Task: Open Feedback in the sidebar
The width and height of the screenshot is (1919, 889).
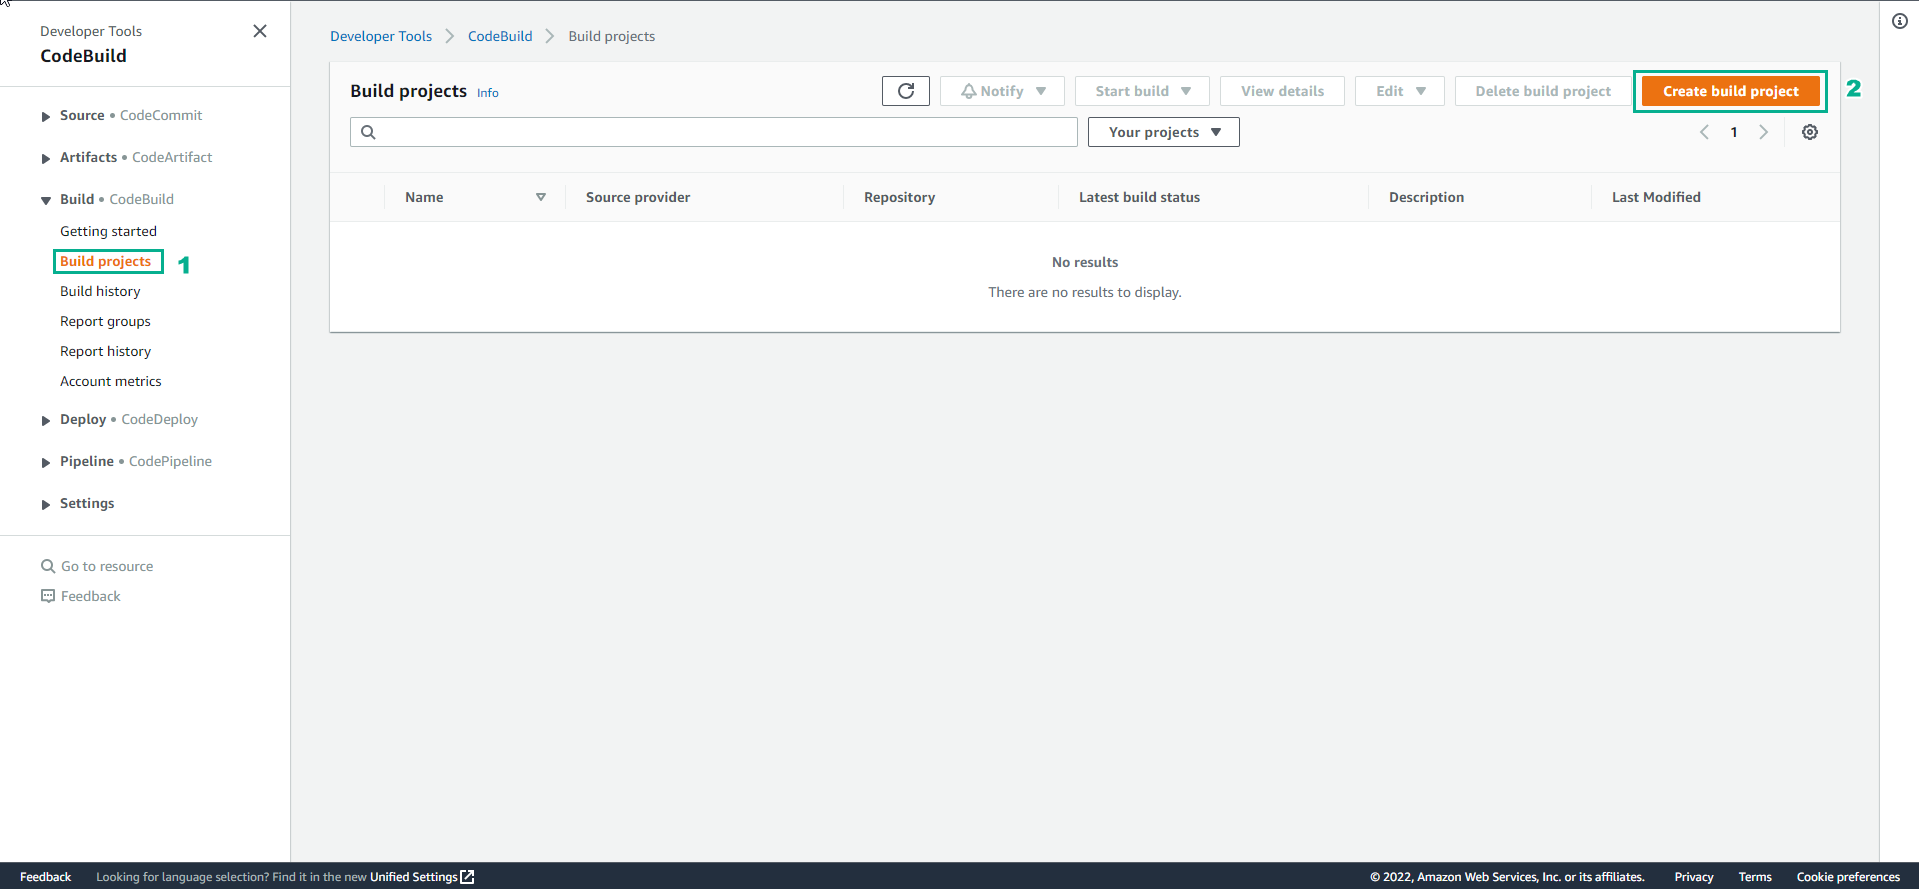Action: [90, 596]
